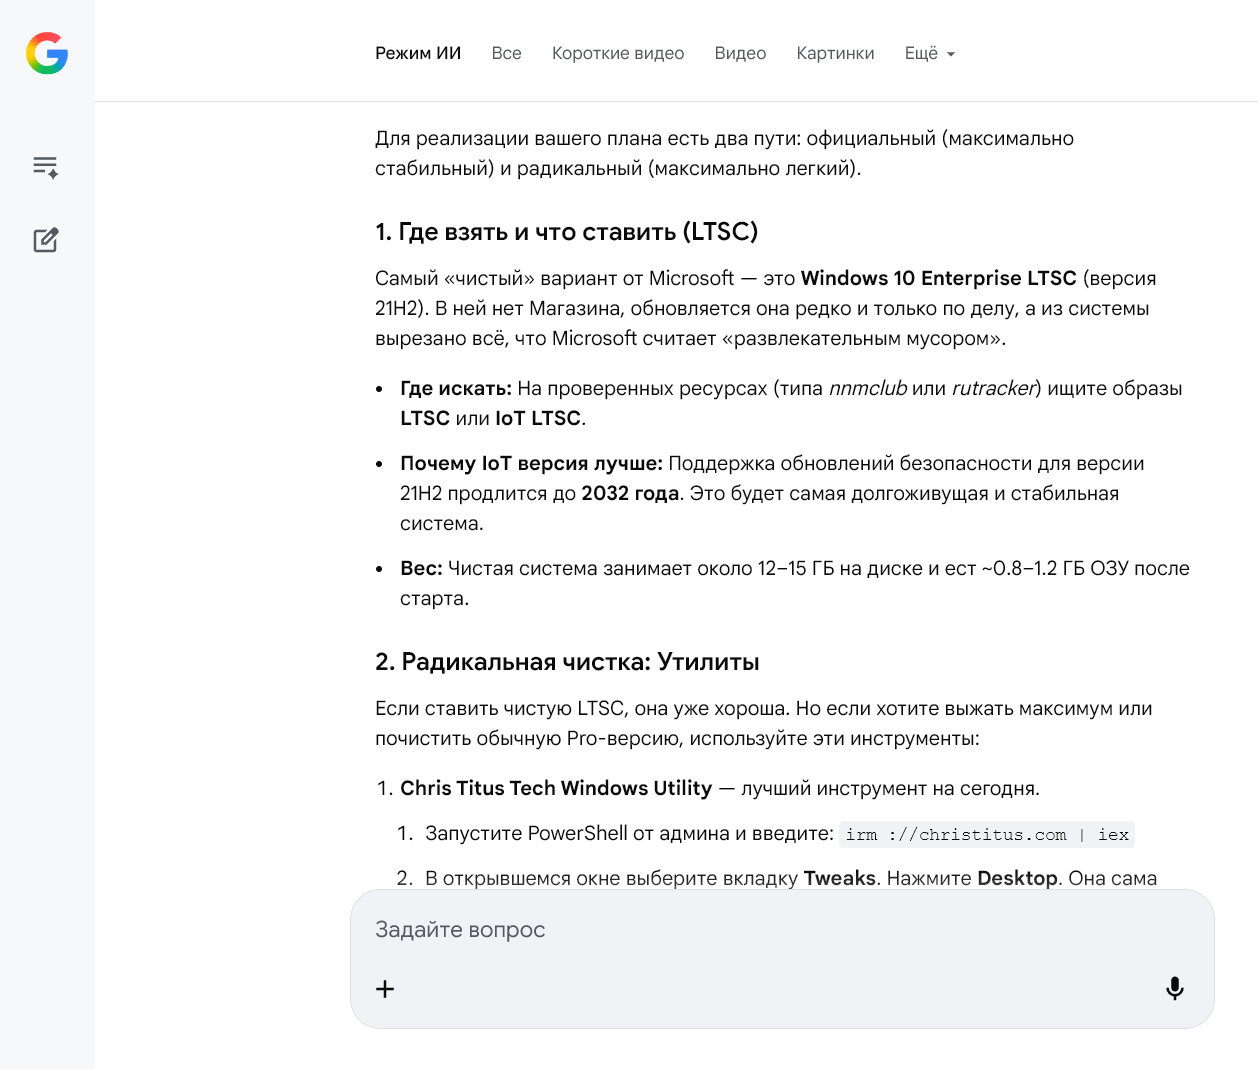Screen dimensions: 1258x1069
Task: Click the irm christitus.com PowerShell code snippet
Action: 986,834
